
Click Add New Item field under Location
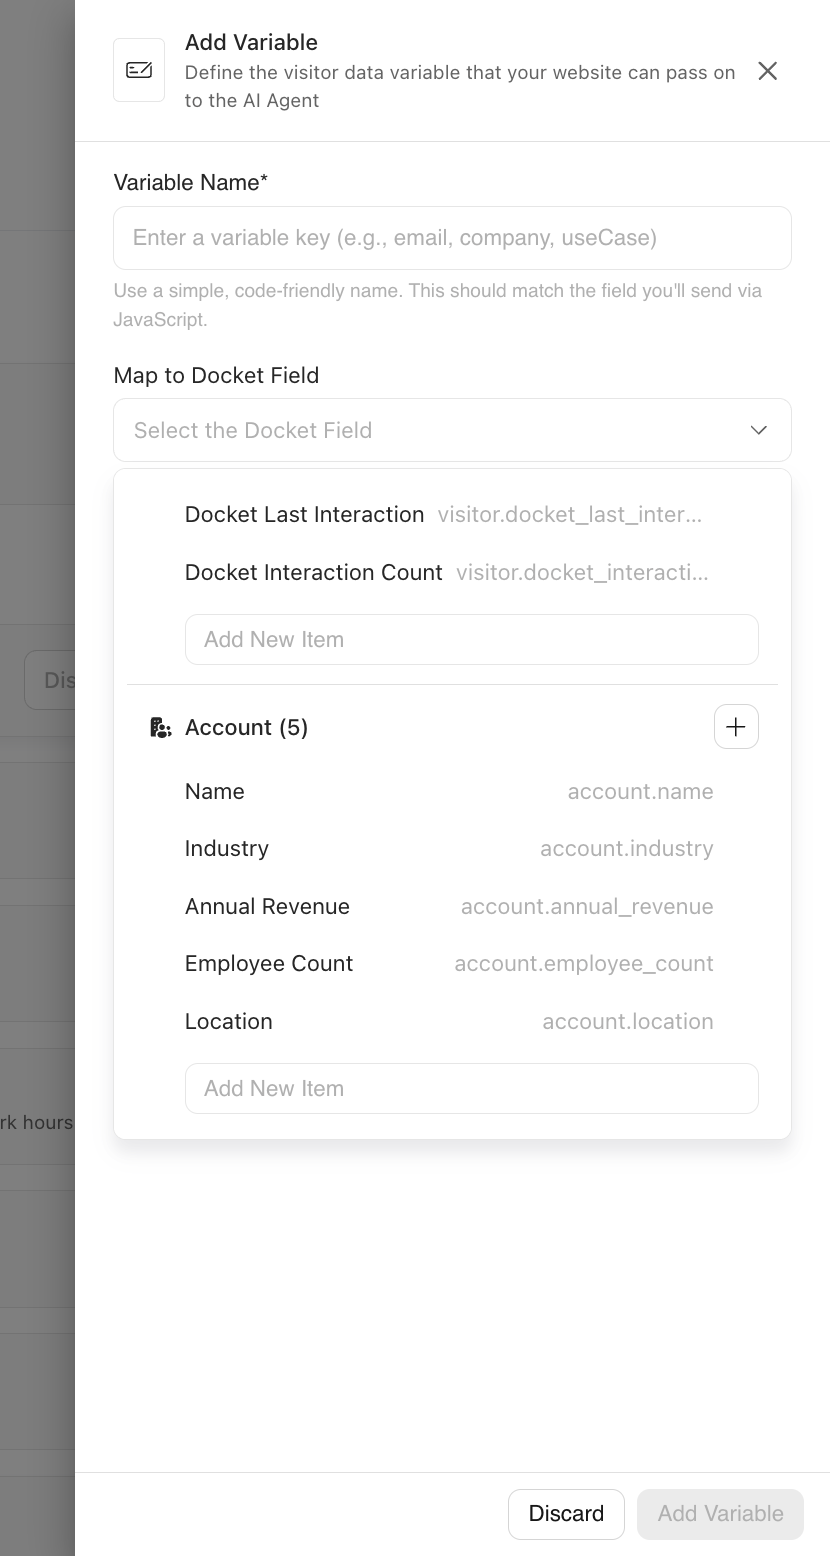click(x=471, y=1088)
